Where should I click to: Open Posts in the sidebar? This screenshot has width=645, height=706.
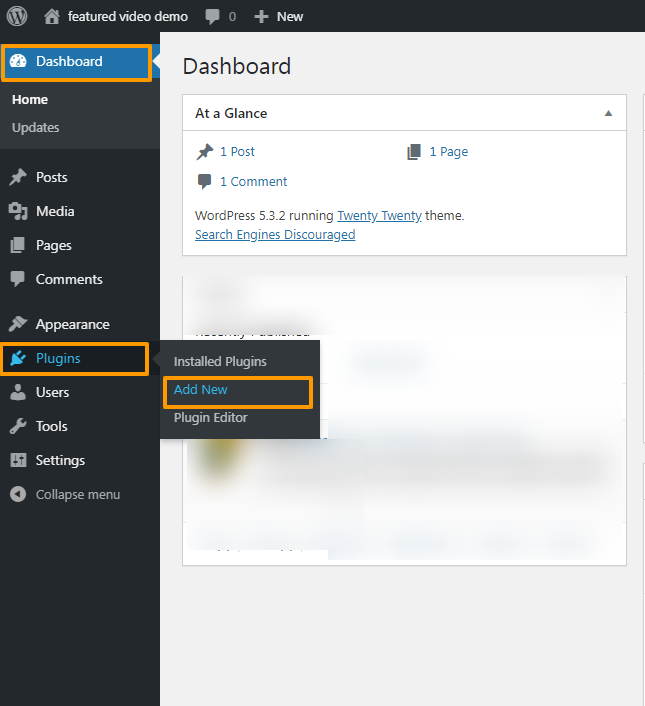coord(51,177)
